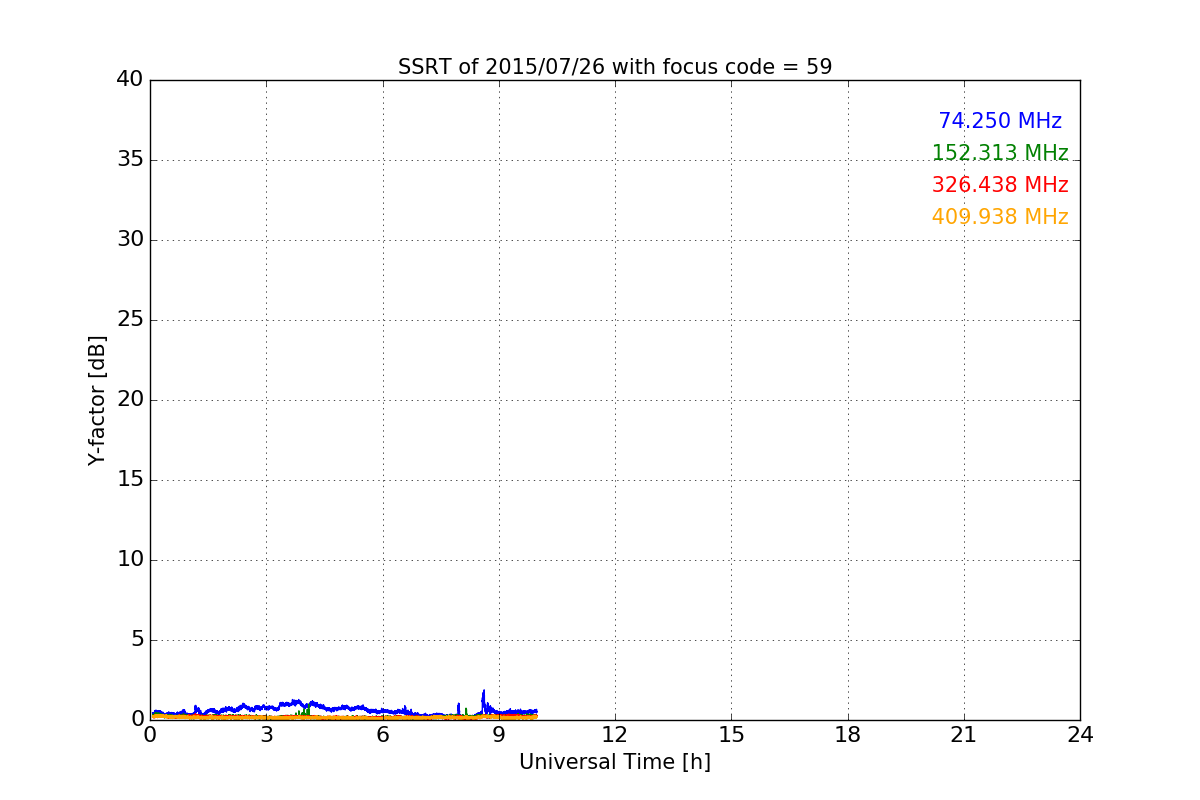Screen dimensions: 1200x800
Task: Click the blue spike near 8.6 hours
Action: [x=483, y=700]
